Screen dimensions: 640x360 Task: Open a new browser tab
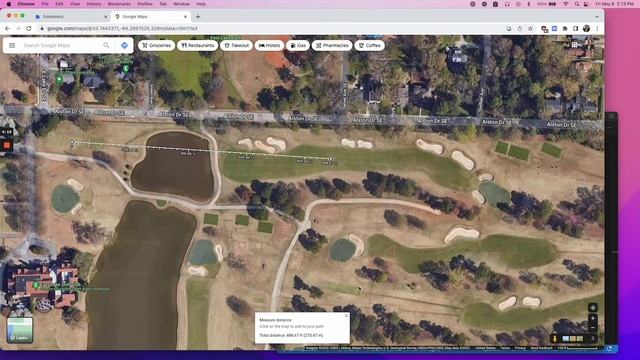tap(198, 17)
